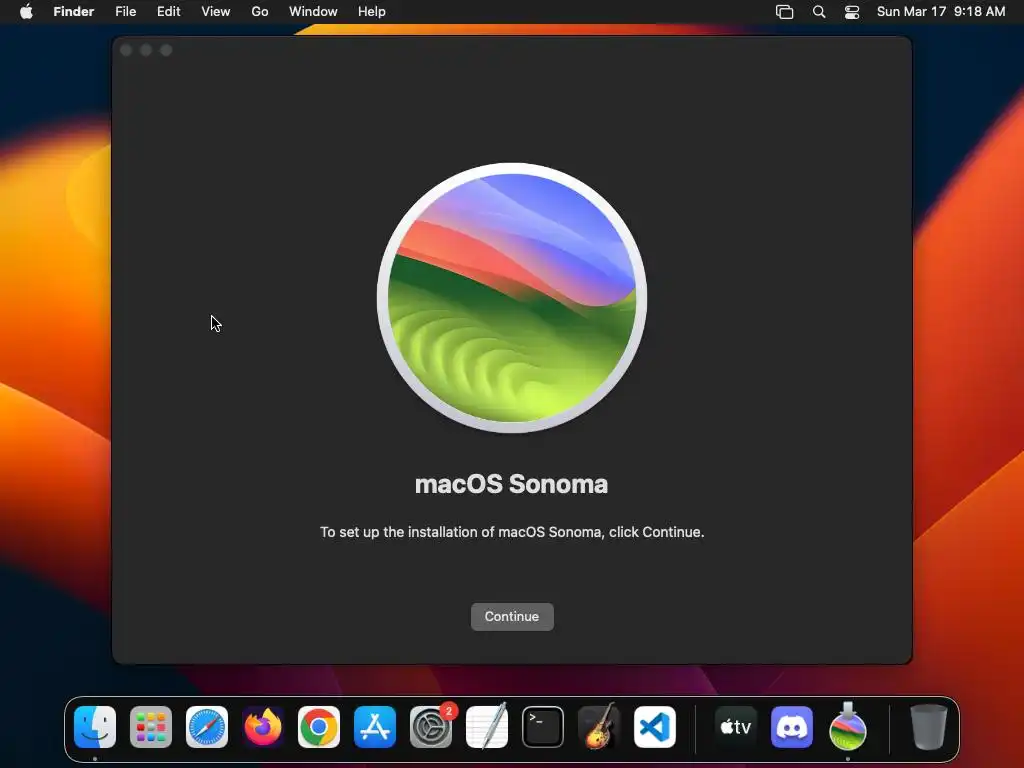The image size is (1024, 768).
Task: Open Apple TV from the Dock
Action: (x=736, y=727)
